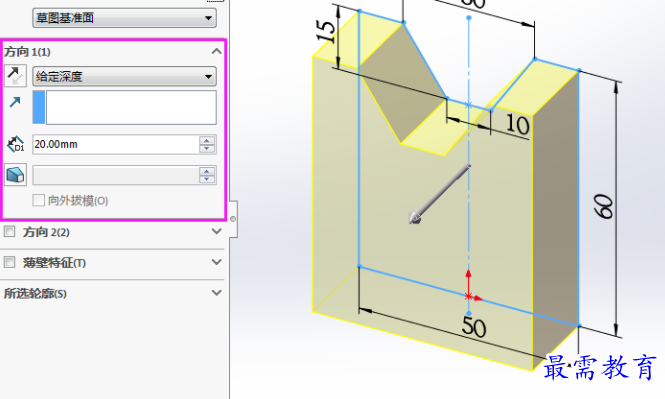Click the 20.00mm depth input field
Screen dimensions: 665x399
(x=115, y=144)
